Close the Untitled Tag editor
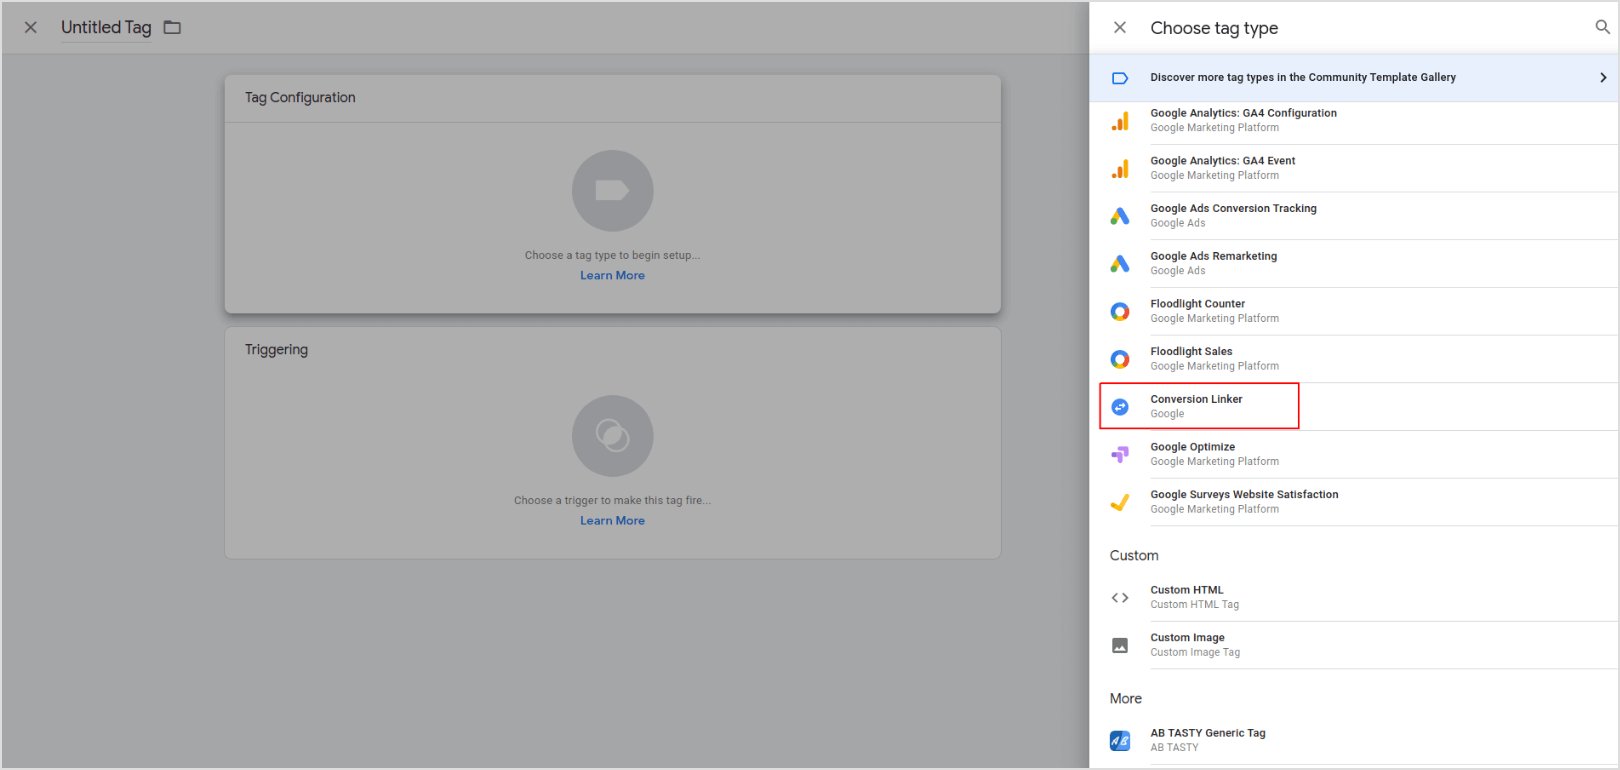This screenshot has width=1620, height=770. pos(31,28)
